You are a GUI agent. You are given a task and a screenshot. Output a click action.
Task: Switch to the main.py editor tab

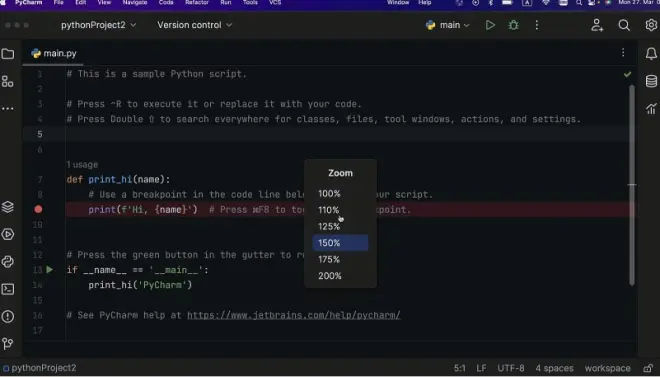54,53
